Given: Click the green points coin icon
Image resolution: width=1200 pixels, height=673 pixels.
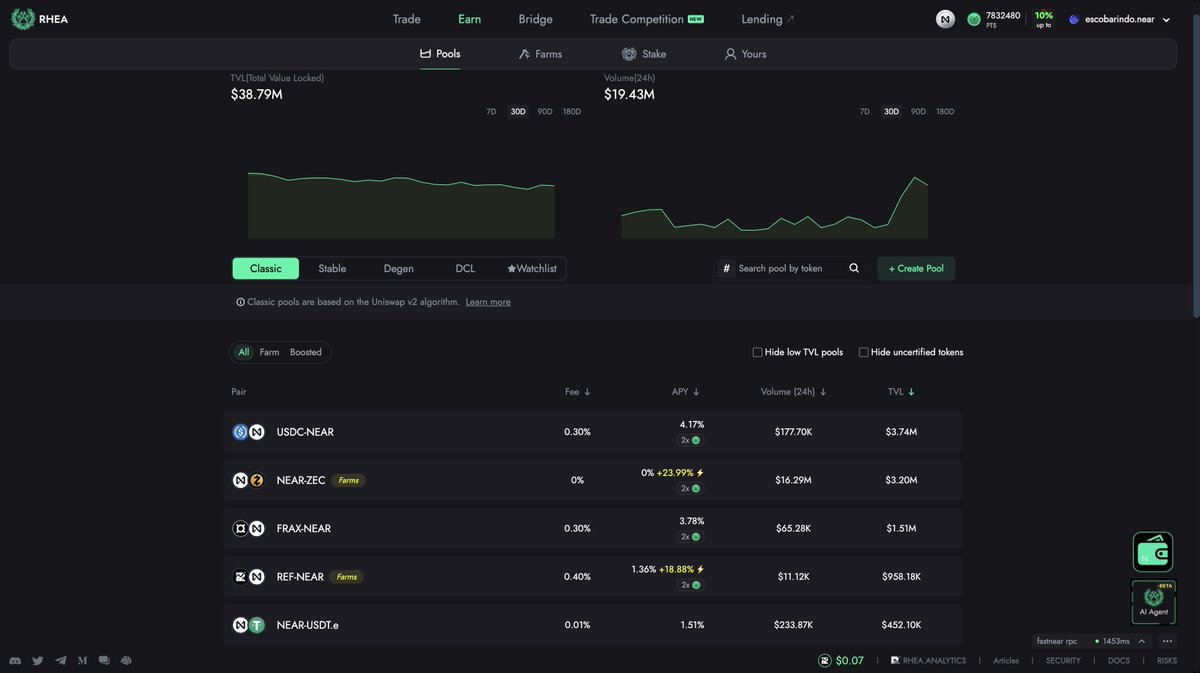Looking at the screenshot, I should click(x=974, y=19).
